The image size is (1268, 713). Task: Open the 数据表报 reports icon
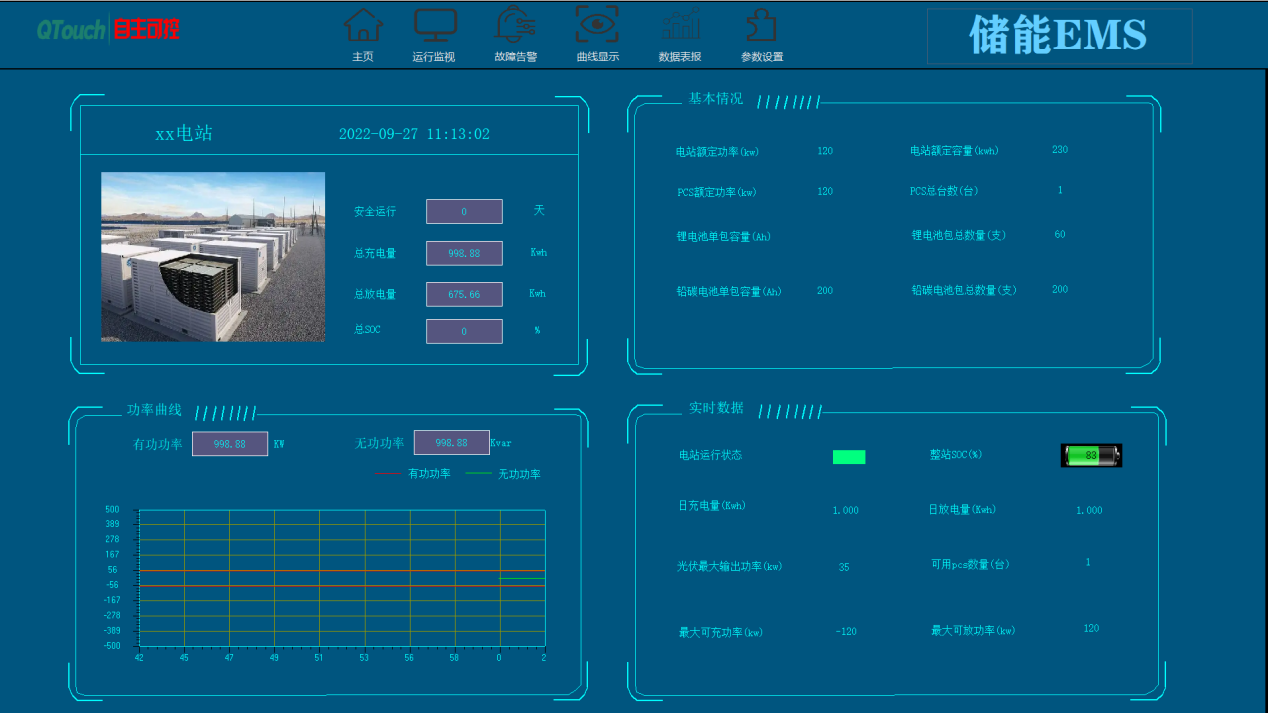[x=679, y=25]
